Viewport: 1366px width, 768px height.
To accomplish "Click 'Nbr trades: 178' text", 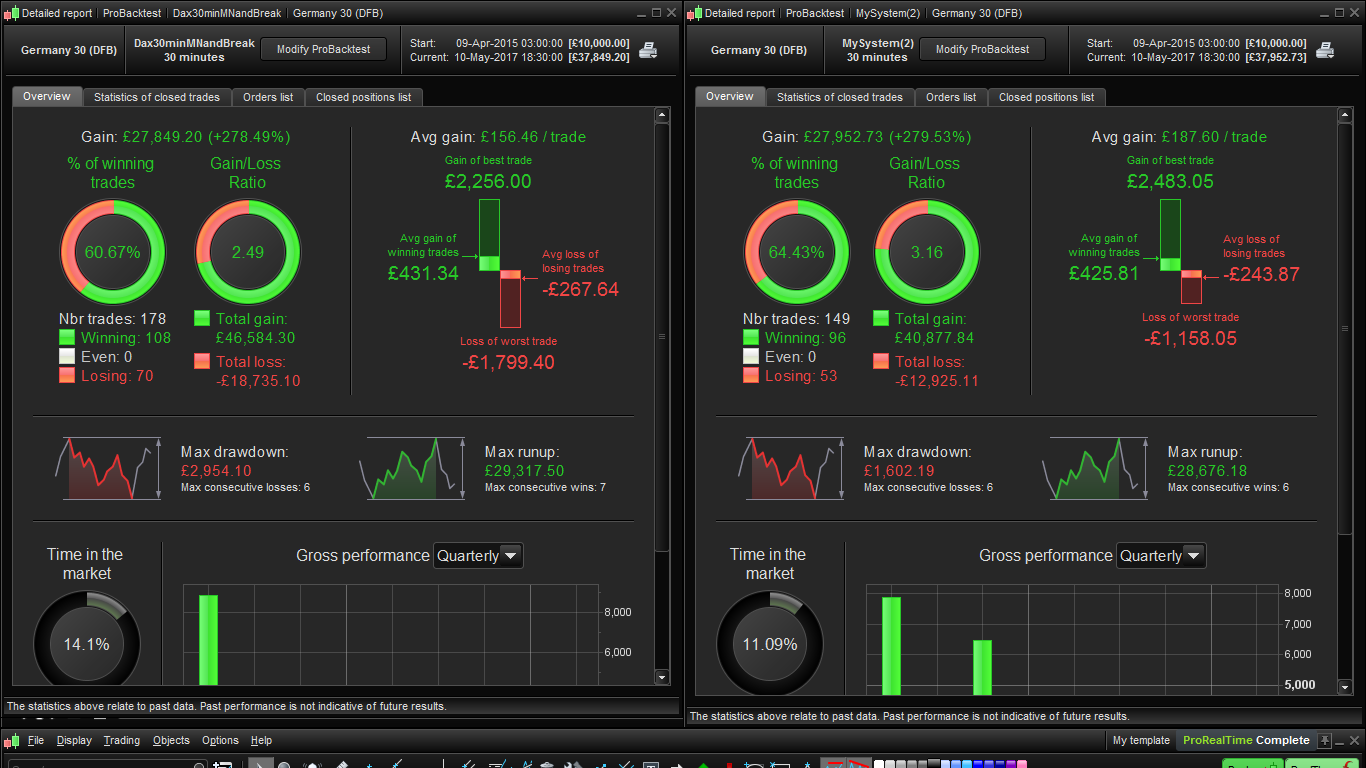I will click(x=113, y=319).
